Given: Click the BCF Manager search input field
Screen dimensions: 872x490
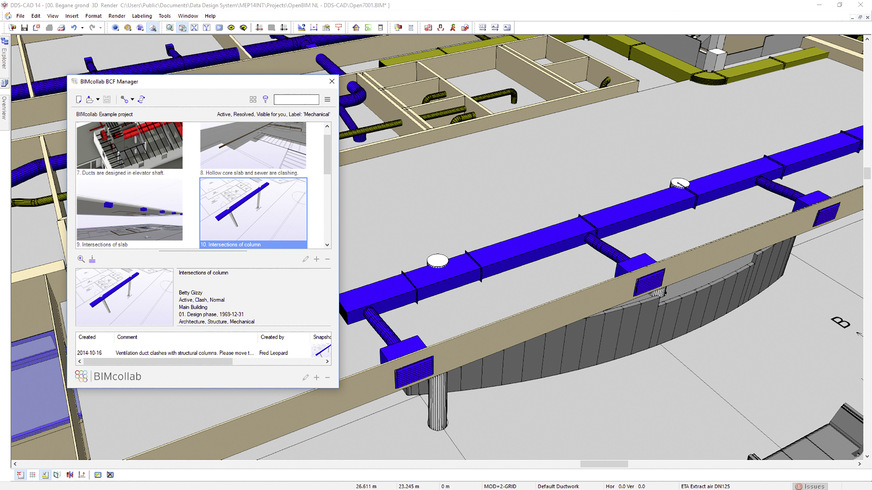Looking at the screenshot, I should (x=296, y=100).
